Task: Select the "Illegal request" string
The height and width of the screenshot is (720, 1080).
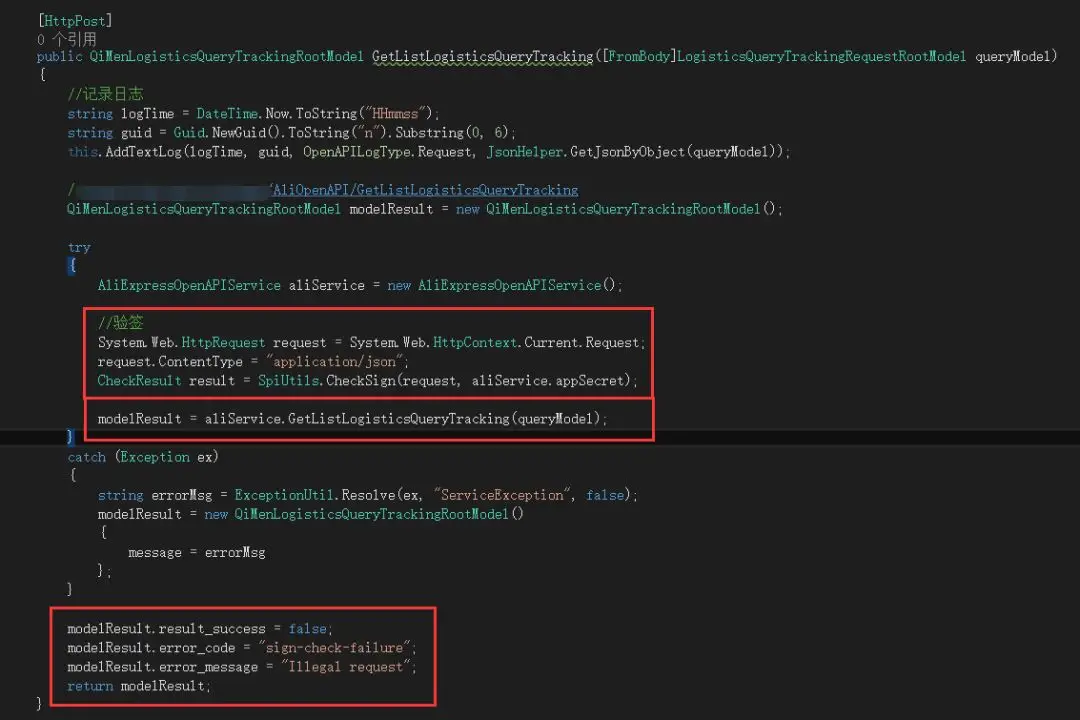Action: click(x=346, y=667)
